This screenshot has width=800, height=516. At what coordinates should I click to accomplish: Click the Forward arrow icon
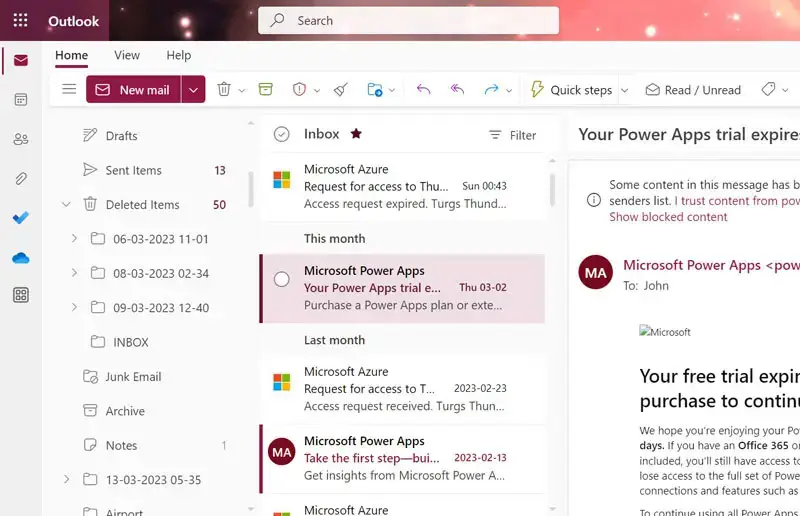pos(491,89)
